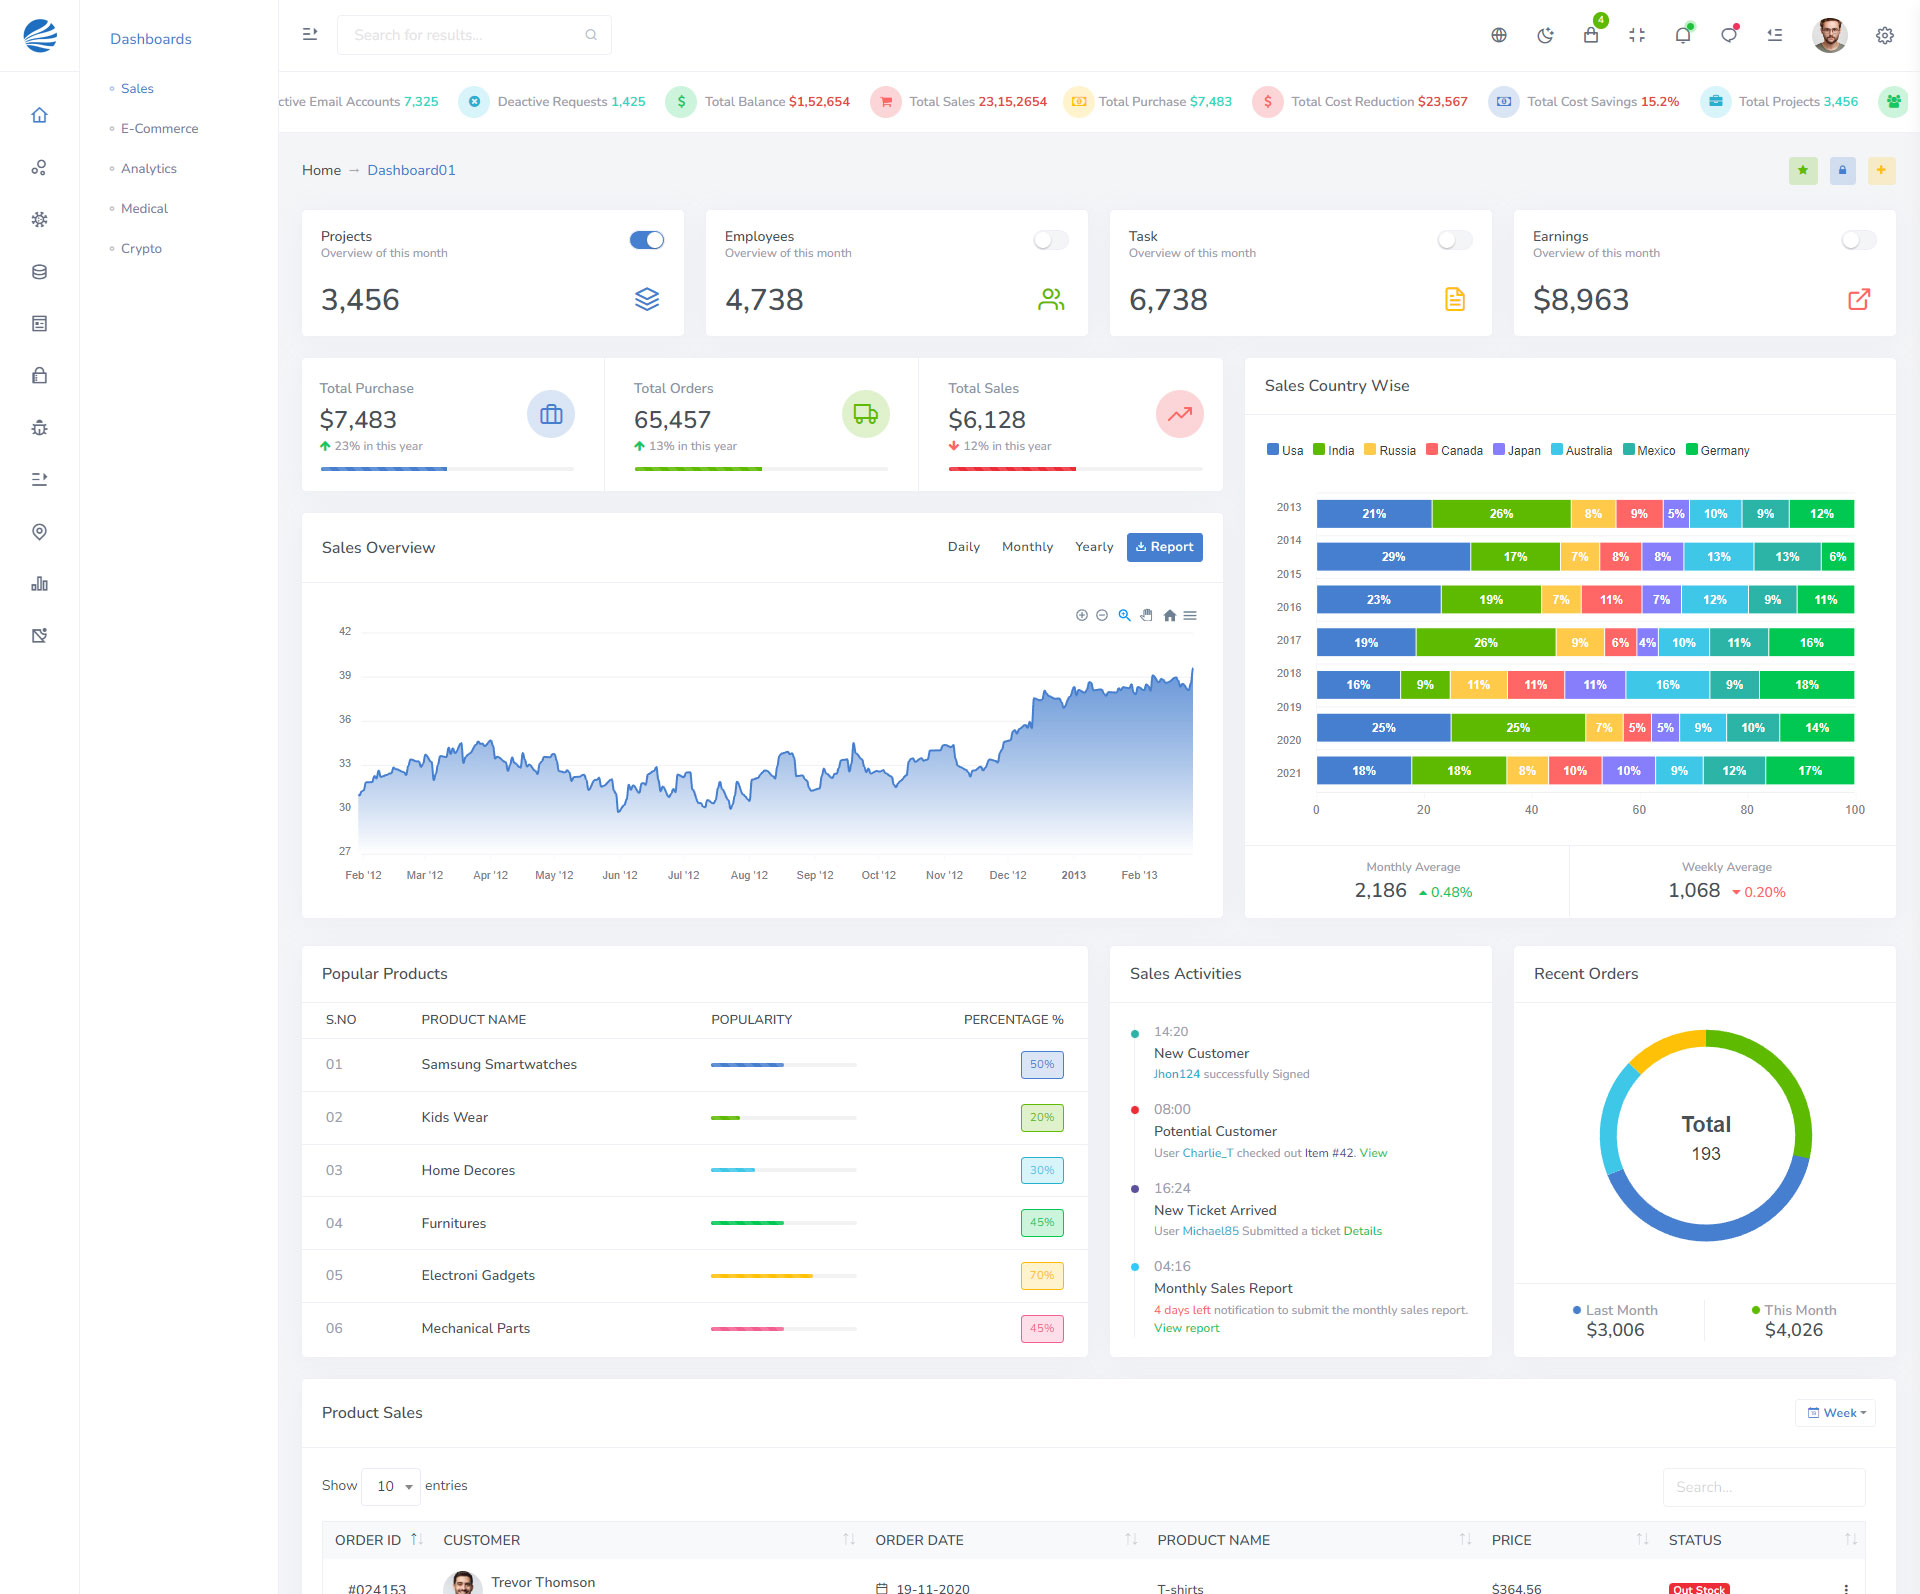Switch to dark mode moon icon
1920x1594 pixels.
[x=1545, y=35]
